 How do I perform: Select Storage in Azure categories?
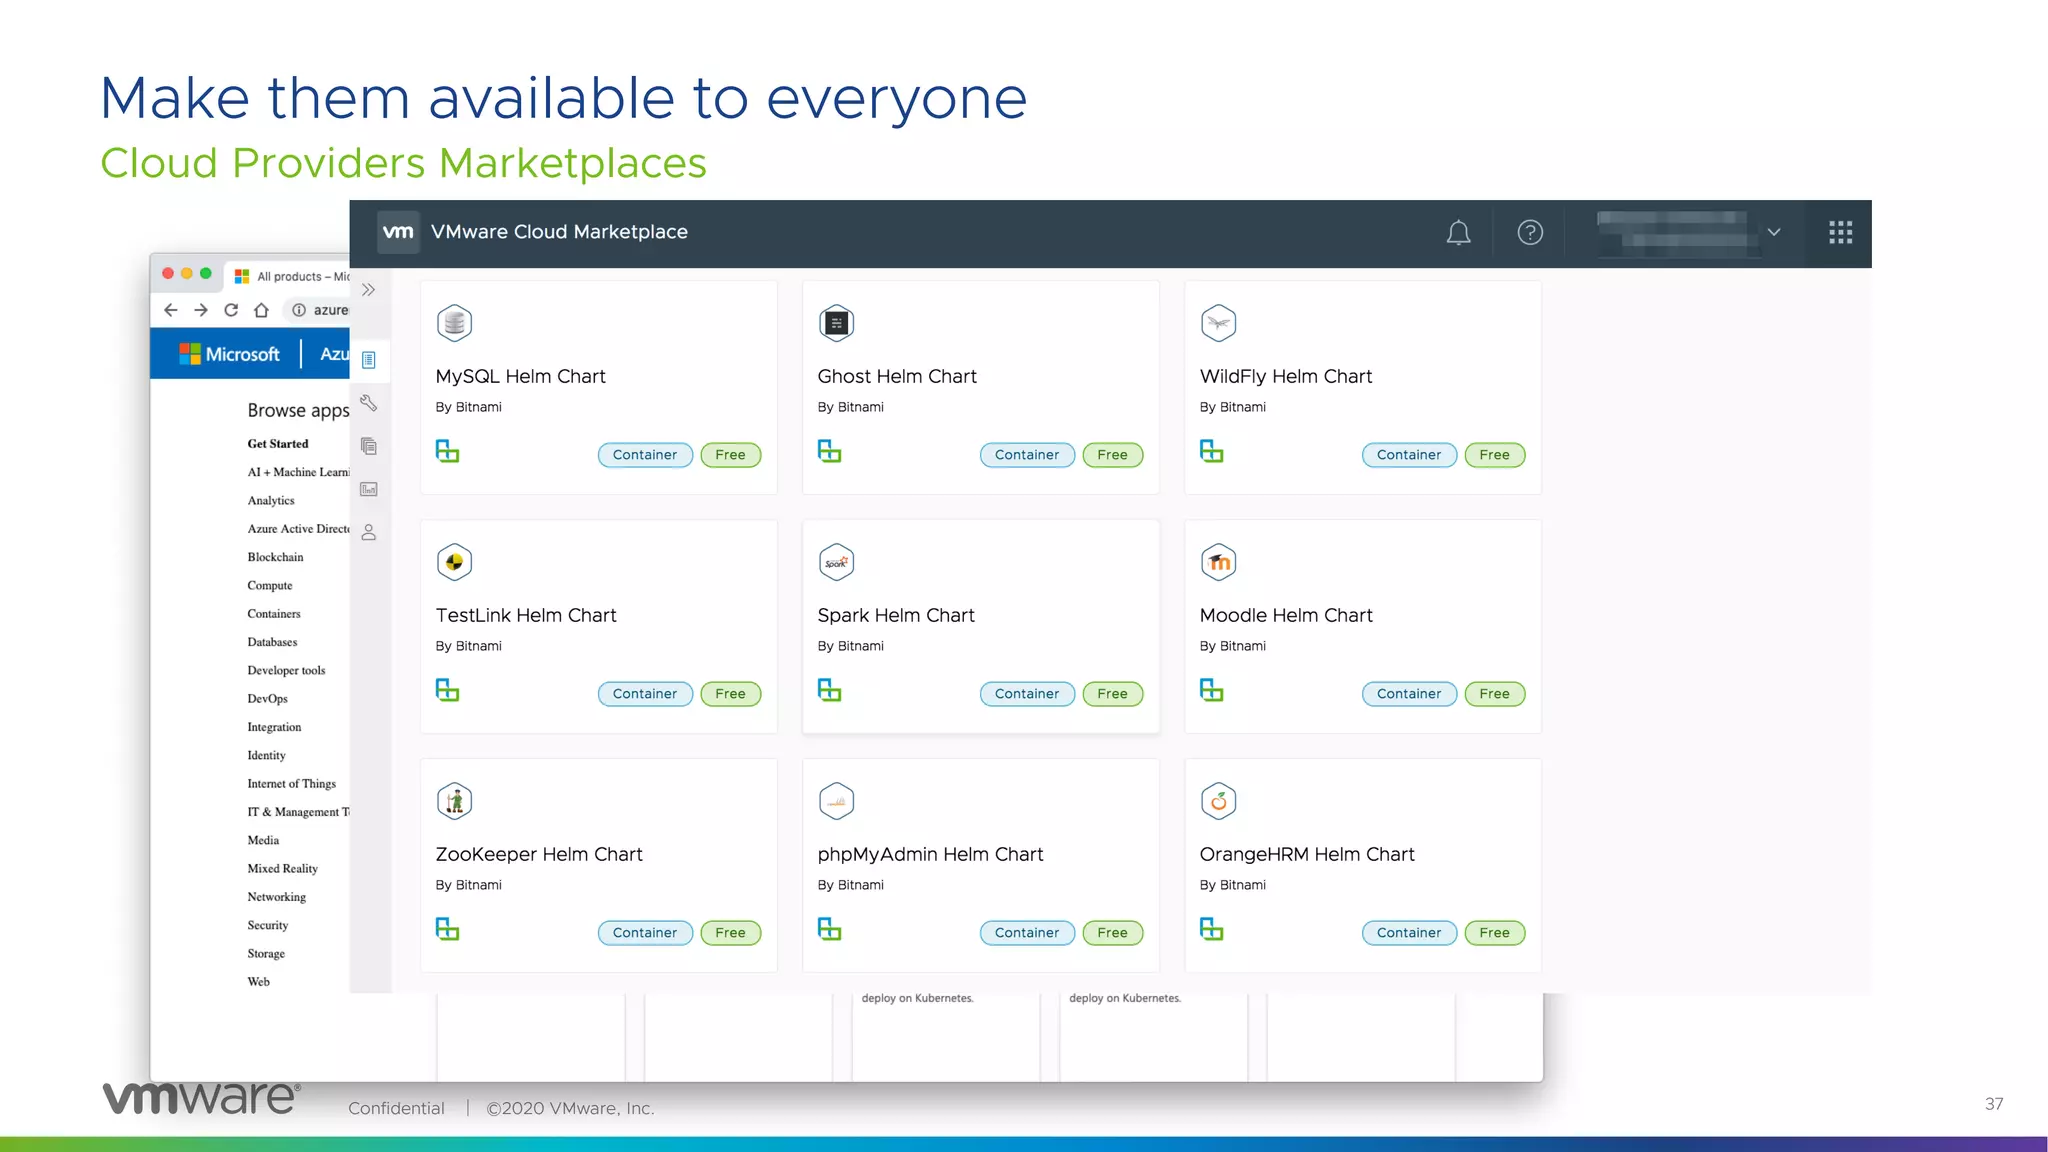(x=266, y=954)
